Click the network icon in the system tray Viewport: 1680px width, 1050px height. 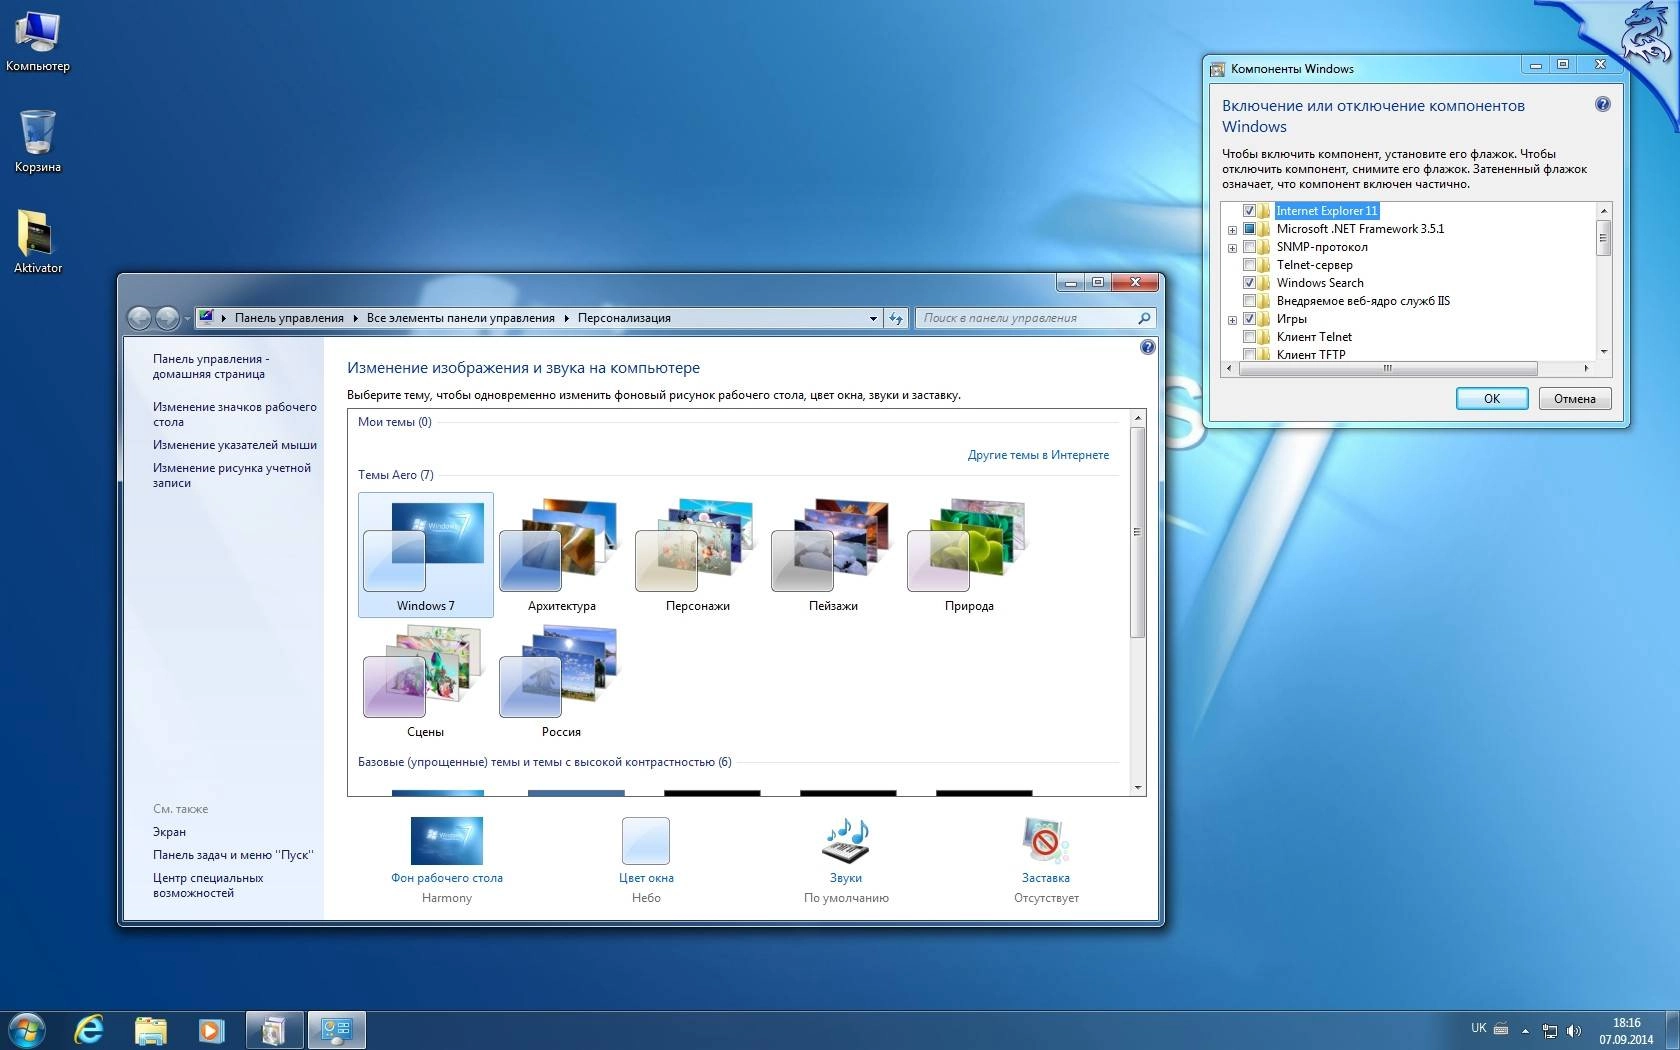(1550, 1031)
